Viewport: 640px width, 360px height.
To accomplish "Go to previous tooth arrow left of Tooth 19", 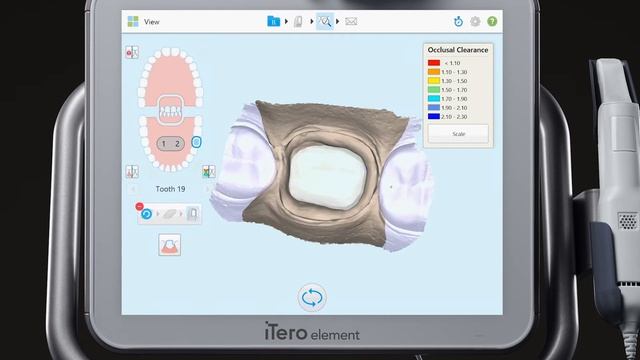I will coord(133,189).
